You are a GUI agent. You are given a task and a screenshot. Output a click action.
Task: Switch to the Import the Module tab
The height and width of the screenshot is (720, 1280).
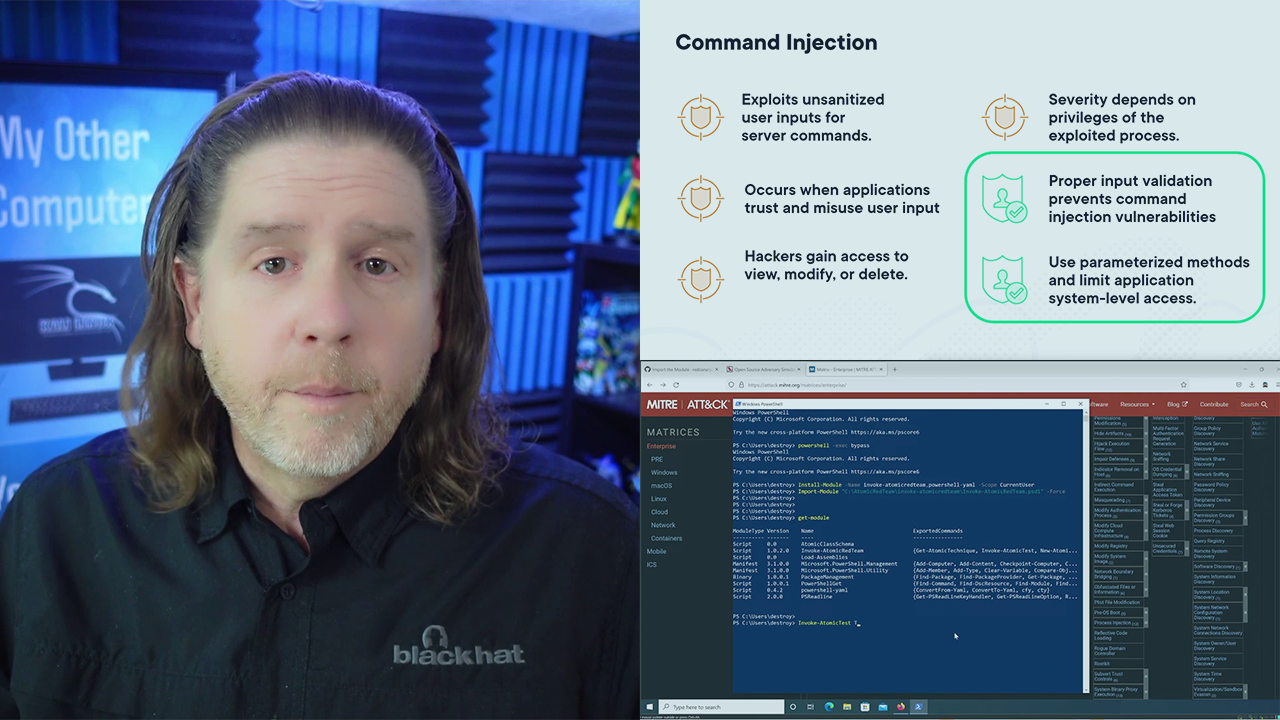click(680, 369)
